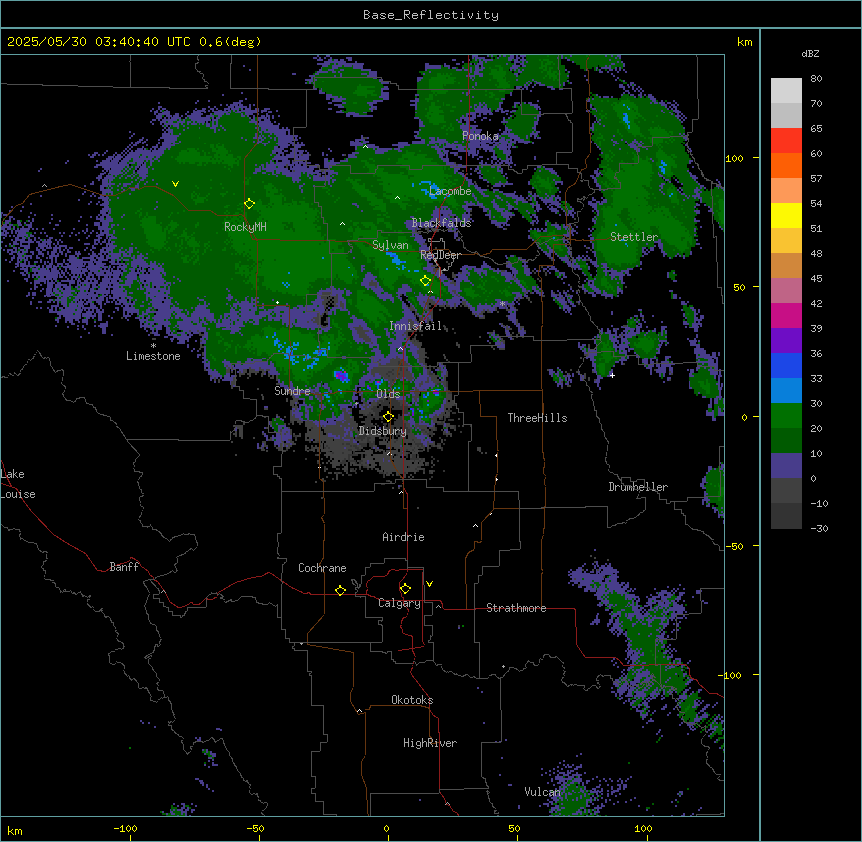Click the yellow 54 dBZ legend swatch
This screenshot has height=842, width=862.
[786, 215]
